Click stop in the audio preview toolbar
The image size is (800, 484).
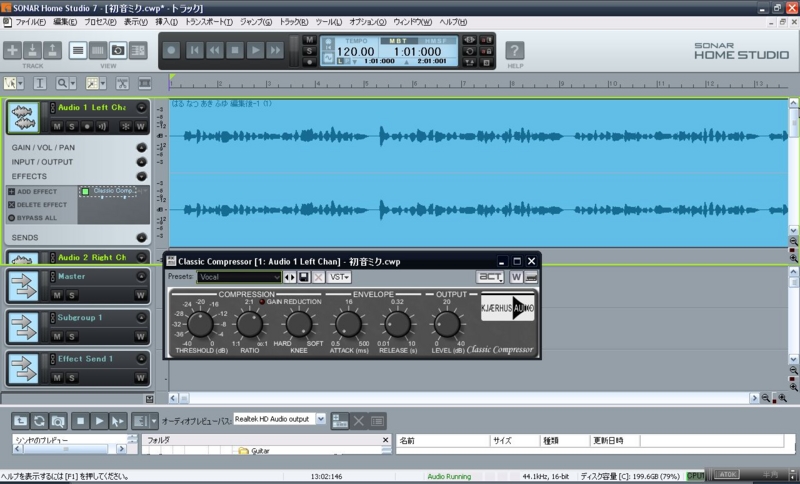(x=80, y=421)
